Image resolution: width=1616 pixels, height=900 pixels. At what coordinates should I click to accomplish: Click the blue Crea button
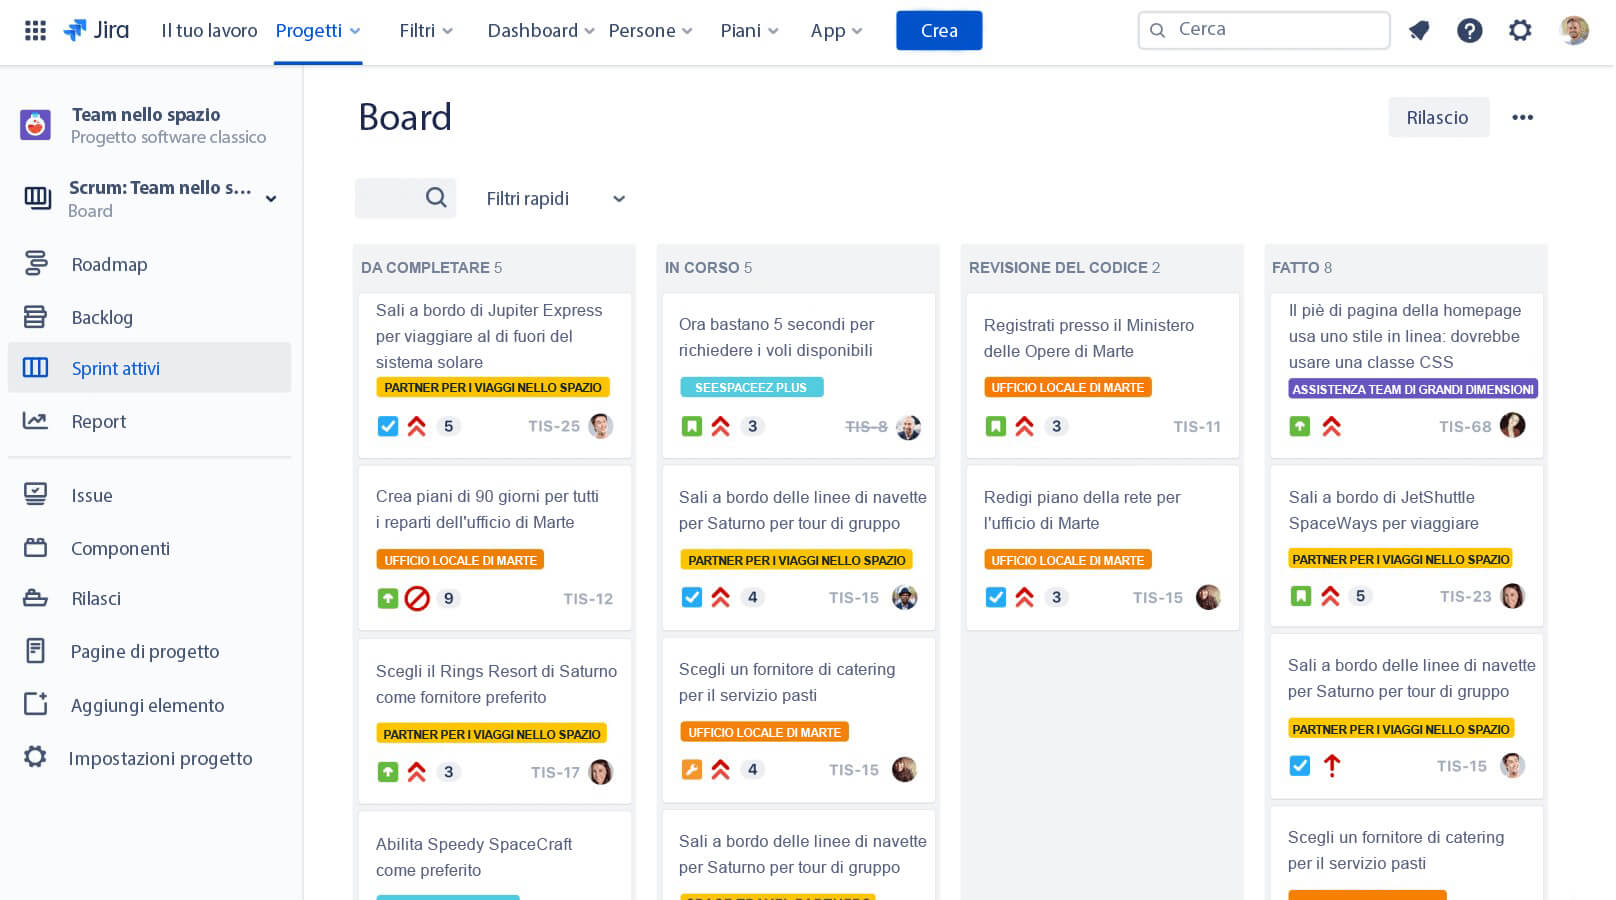[x=938, y=31]
